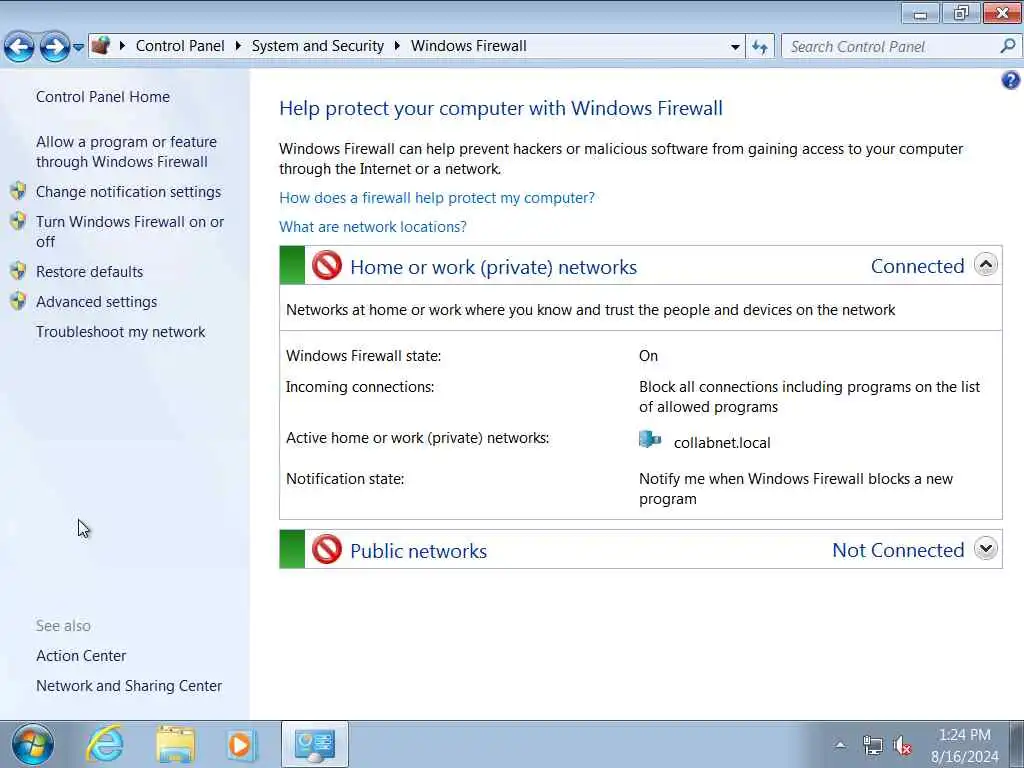Click blocked icon on Public networks
This screenshot has height=768, width=1024.
point(327,549)
